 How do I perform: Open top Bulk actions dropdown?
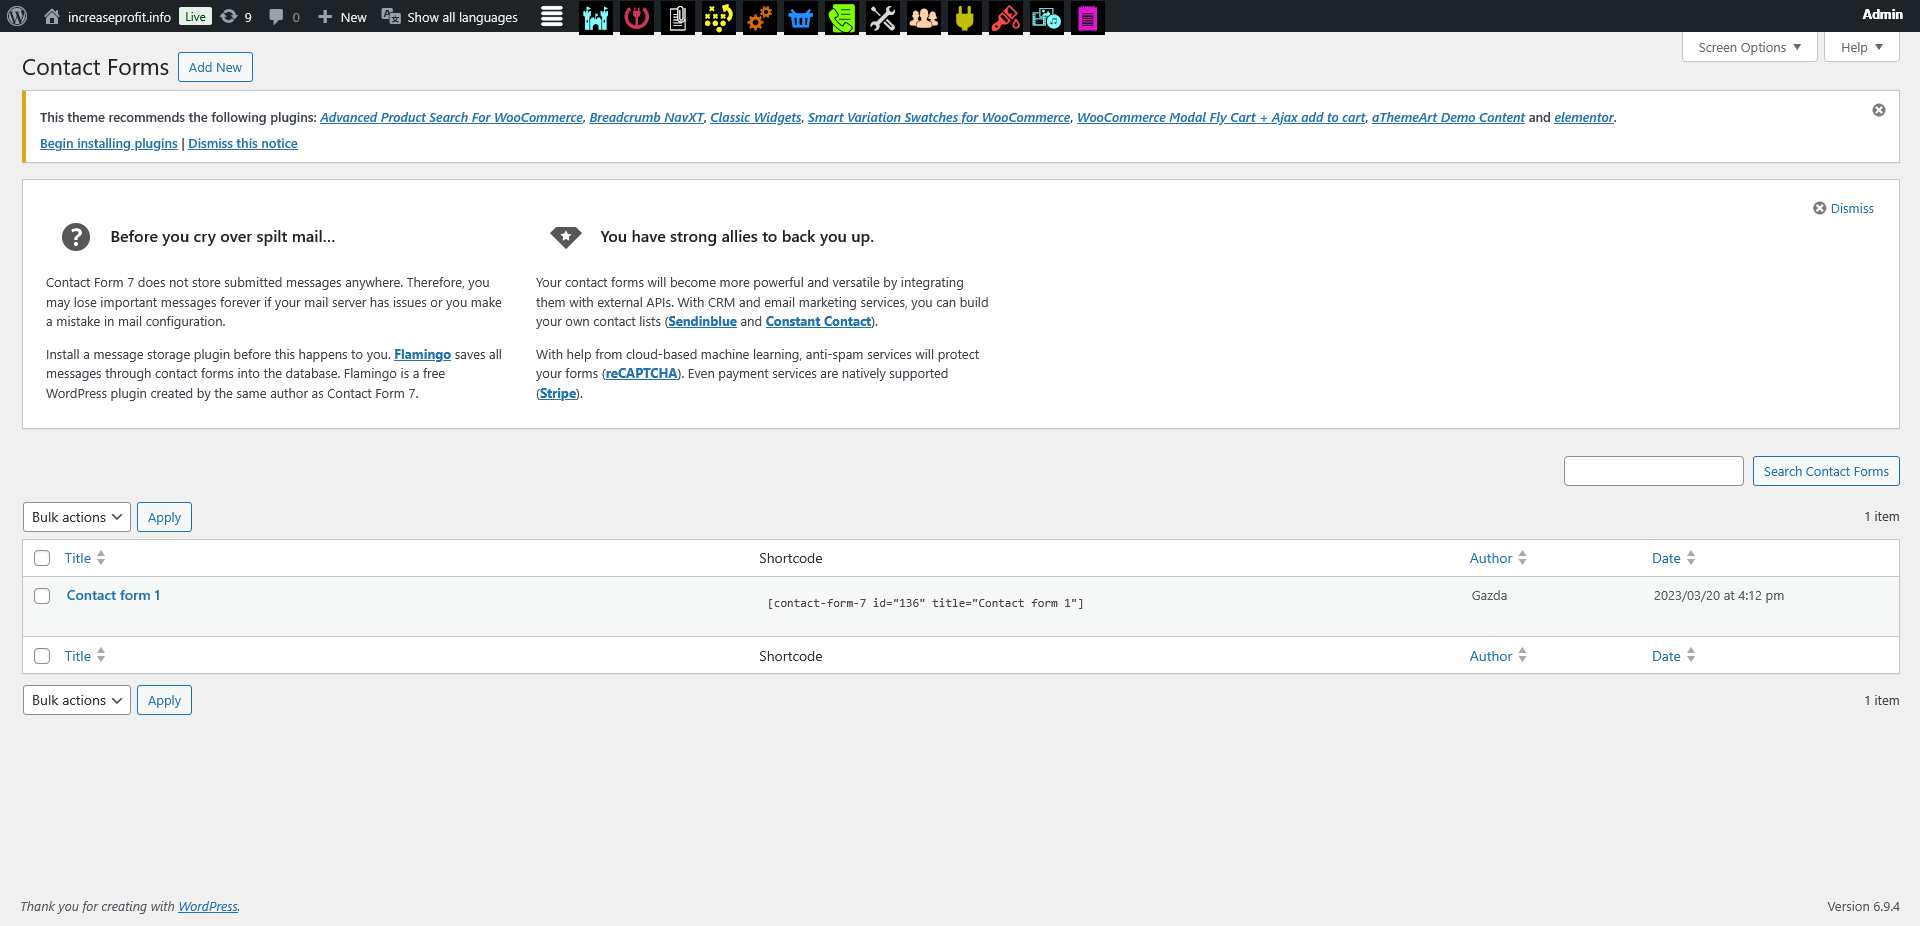click(77, 517)
